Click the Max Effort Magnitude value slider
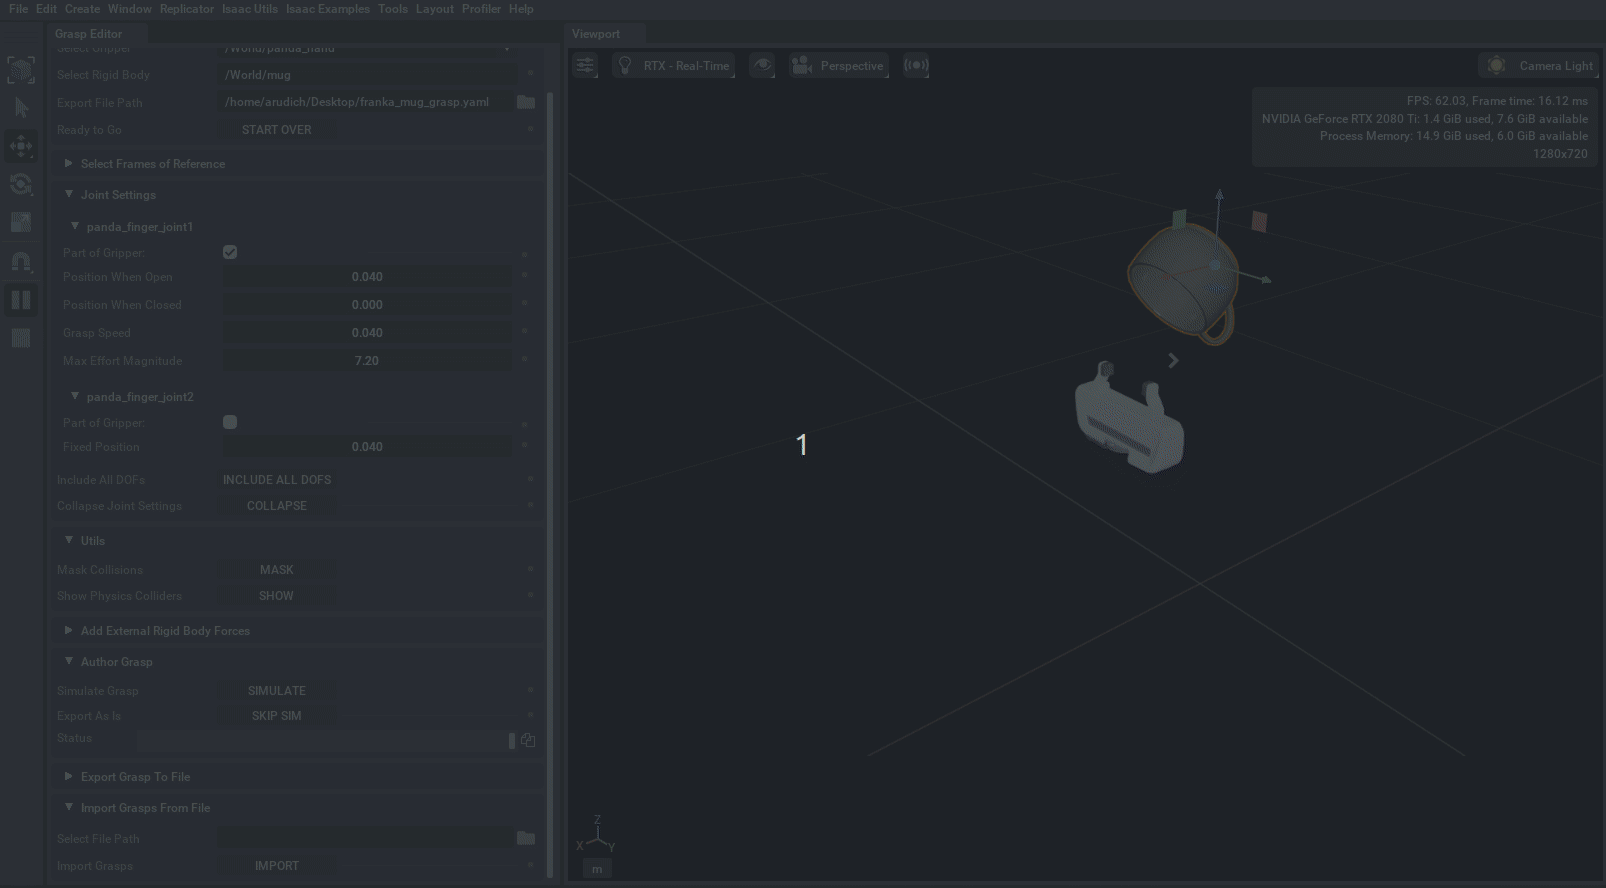This screenshot has height=888, width=1606. click(x=366, y=361)
